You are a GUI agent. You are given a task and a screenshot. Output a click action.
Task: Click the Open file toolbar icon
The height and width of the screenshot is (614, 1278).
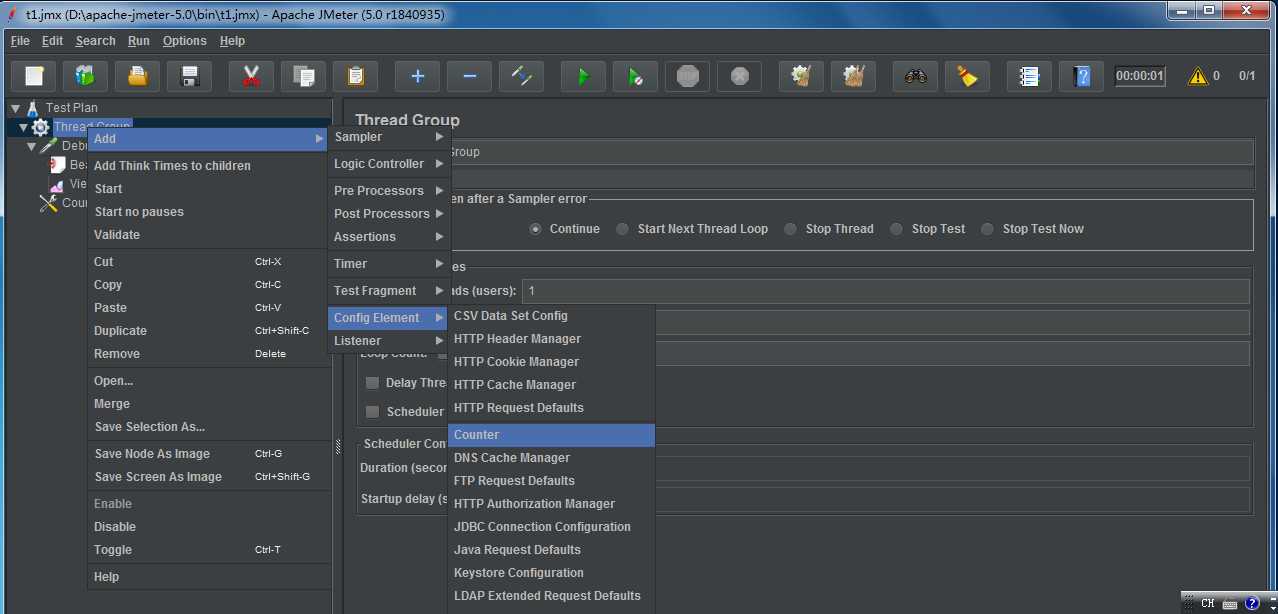(138, 76)
